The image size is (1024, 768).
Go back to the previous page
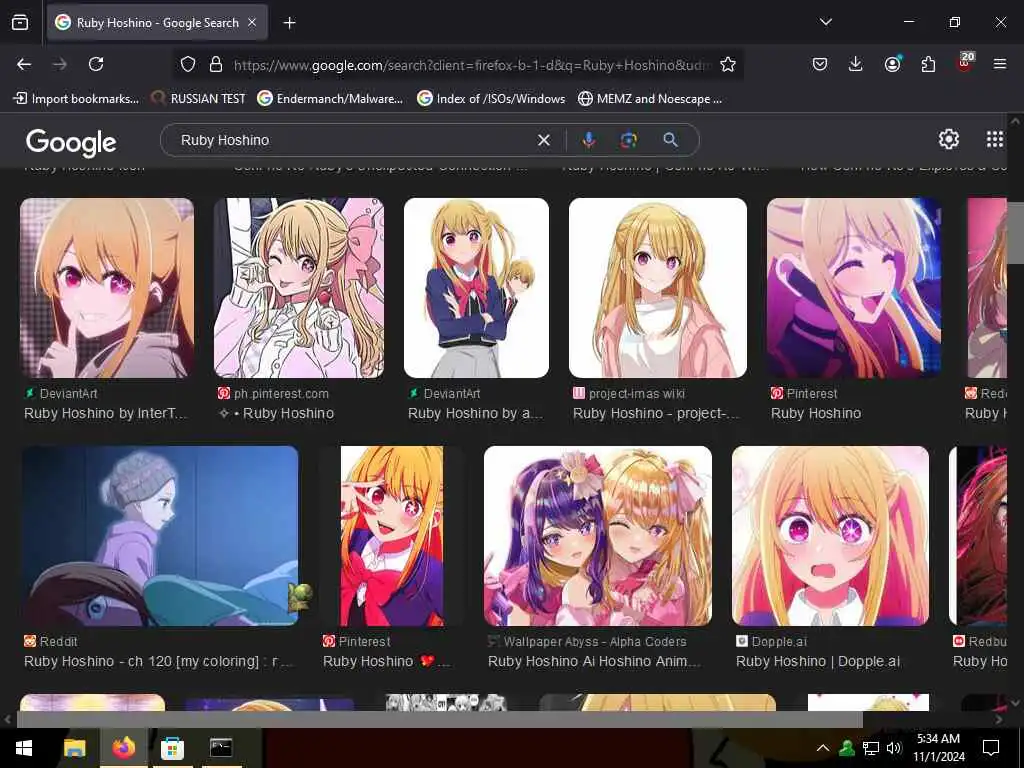tap(24, 64)
